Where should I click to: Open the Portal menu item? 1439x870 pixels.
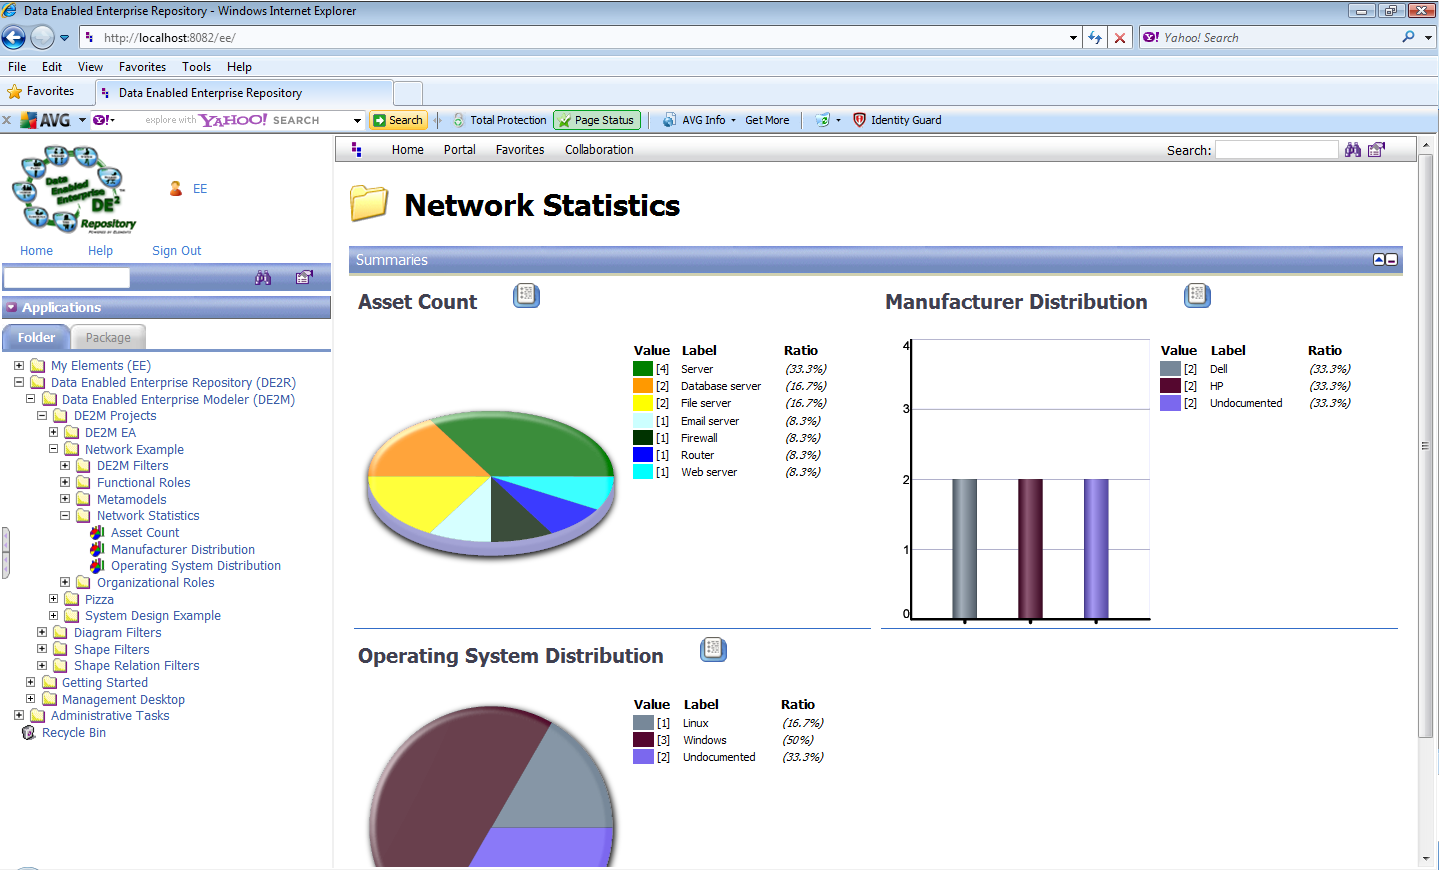460,150
